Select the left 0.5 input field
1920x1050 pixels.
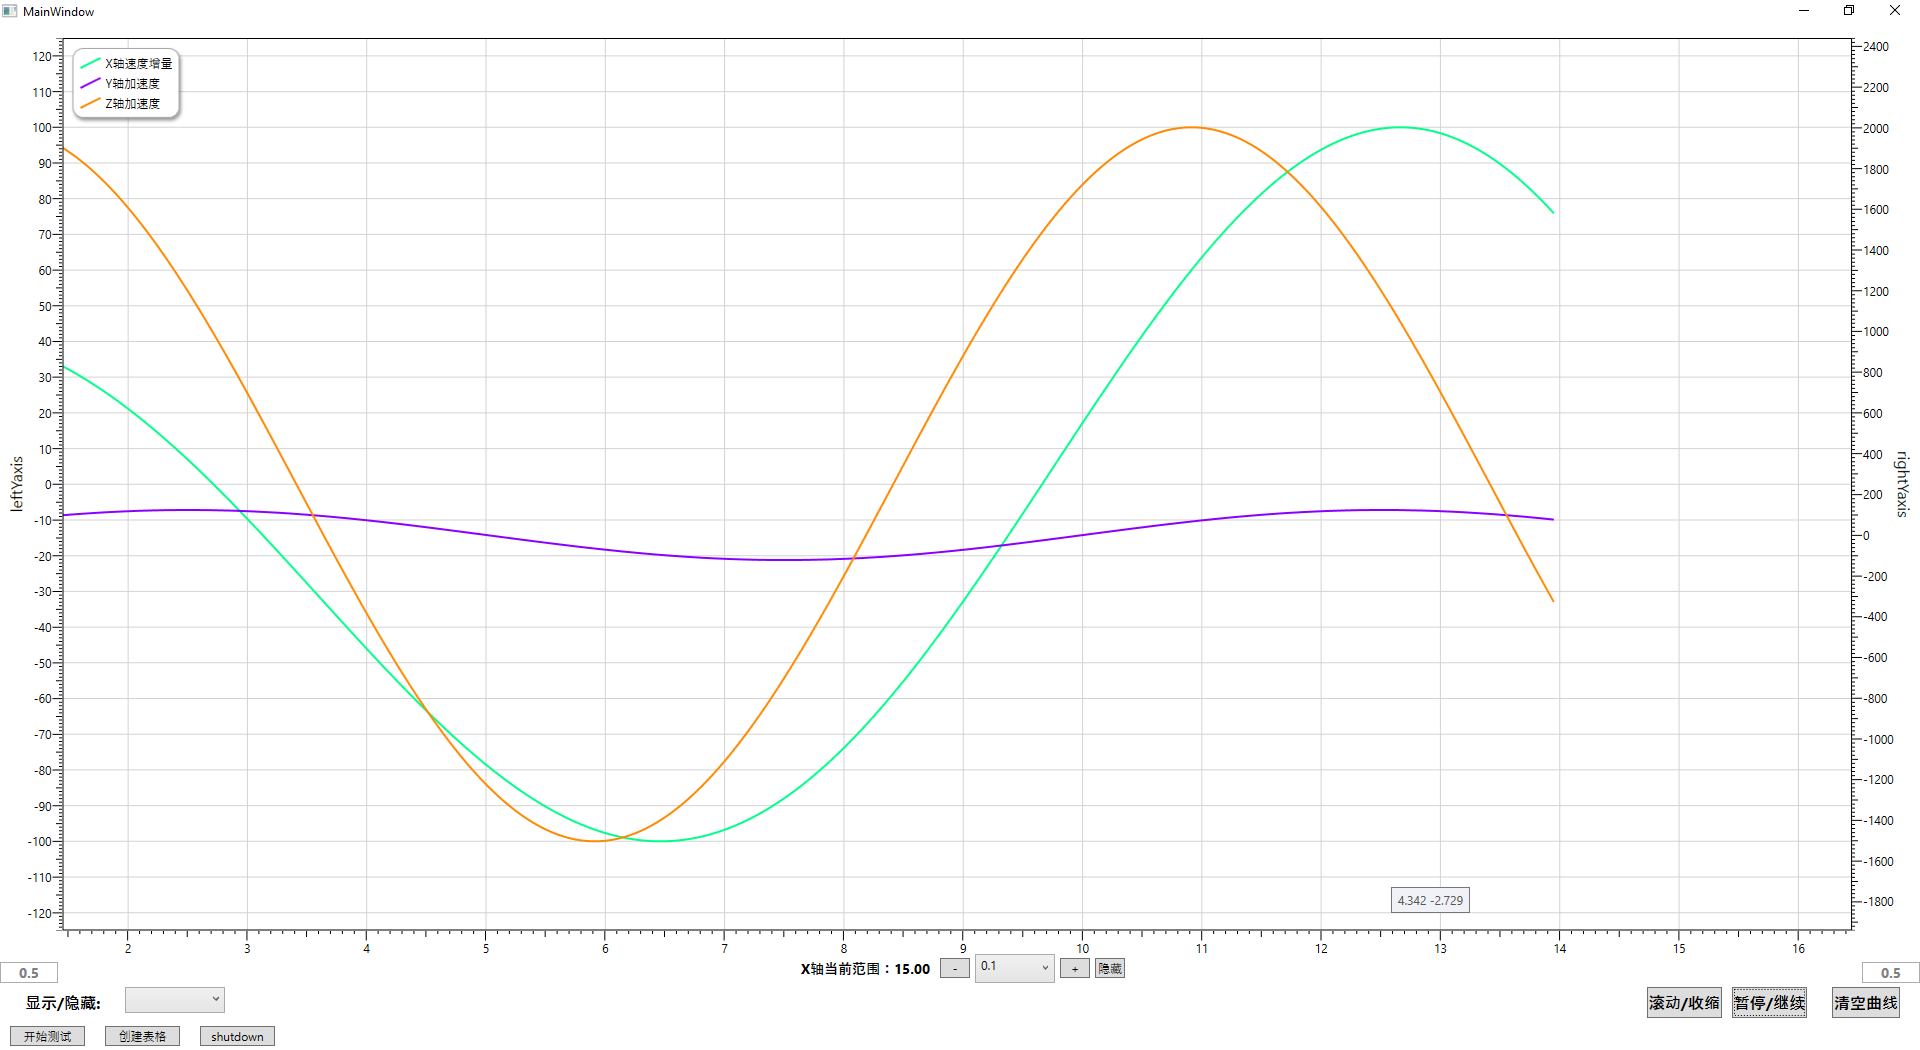[x=30, y=971]
